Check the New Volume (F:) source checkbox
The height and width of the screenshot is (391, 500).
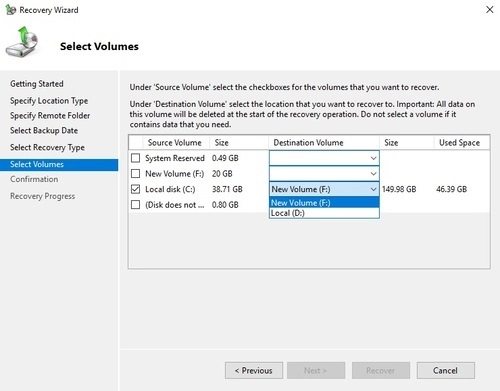coord(135,173)
